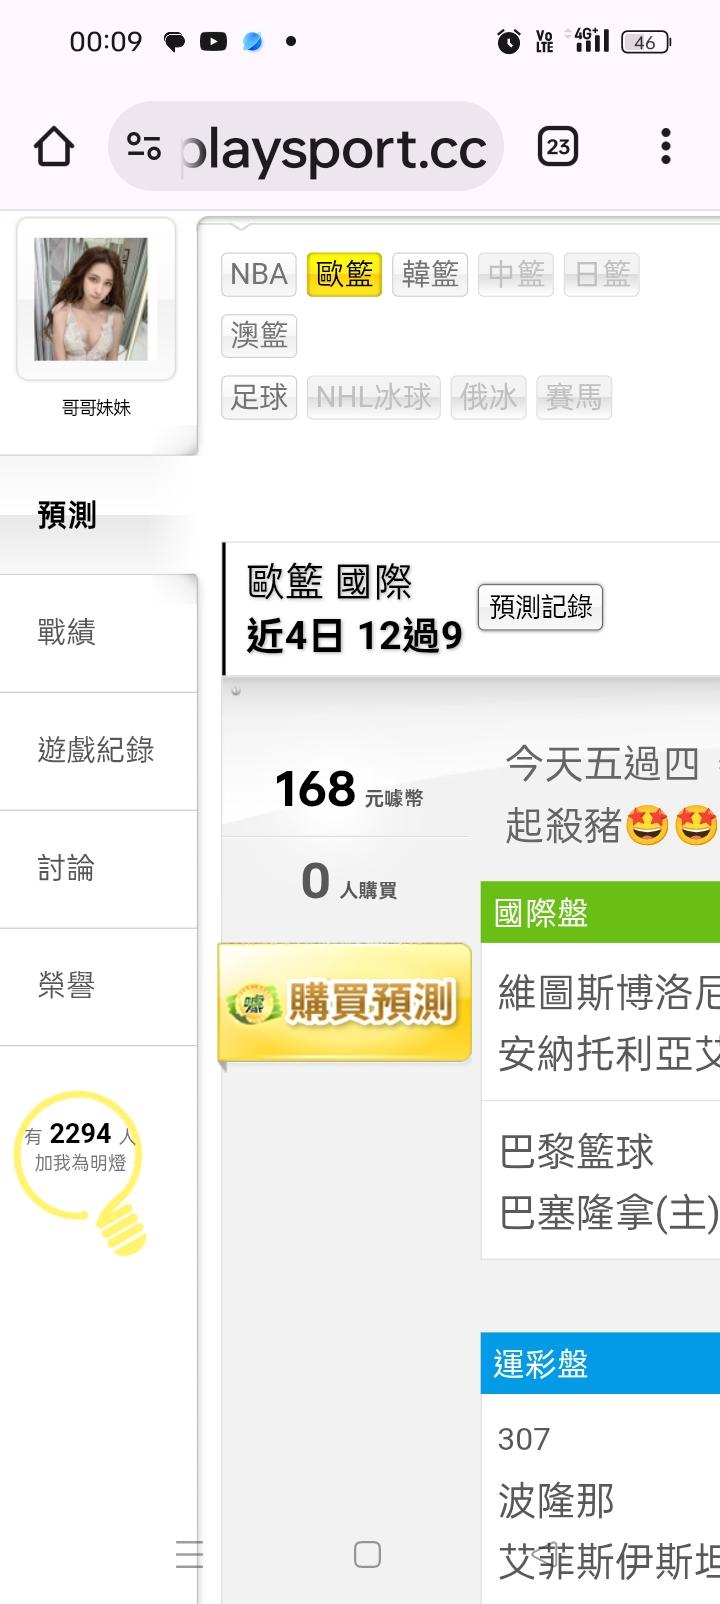The width and height of the screenshot is (720, 1604).
Task: Open the tab switcher showing 23 tabs
Action: (558, 147)
